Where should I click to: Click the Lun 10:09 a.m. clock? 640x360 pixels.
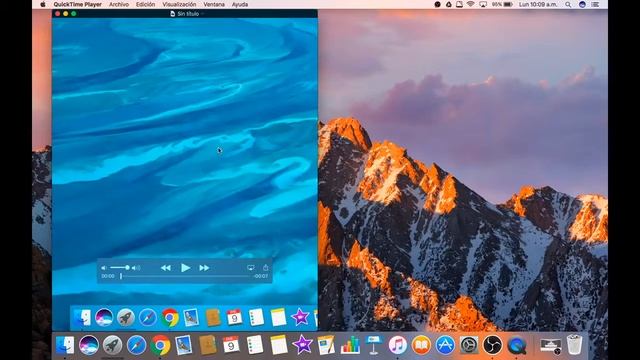[538, 4]
